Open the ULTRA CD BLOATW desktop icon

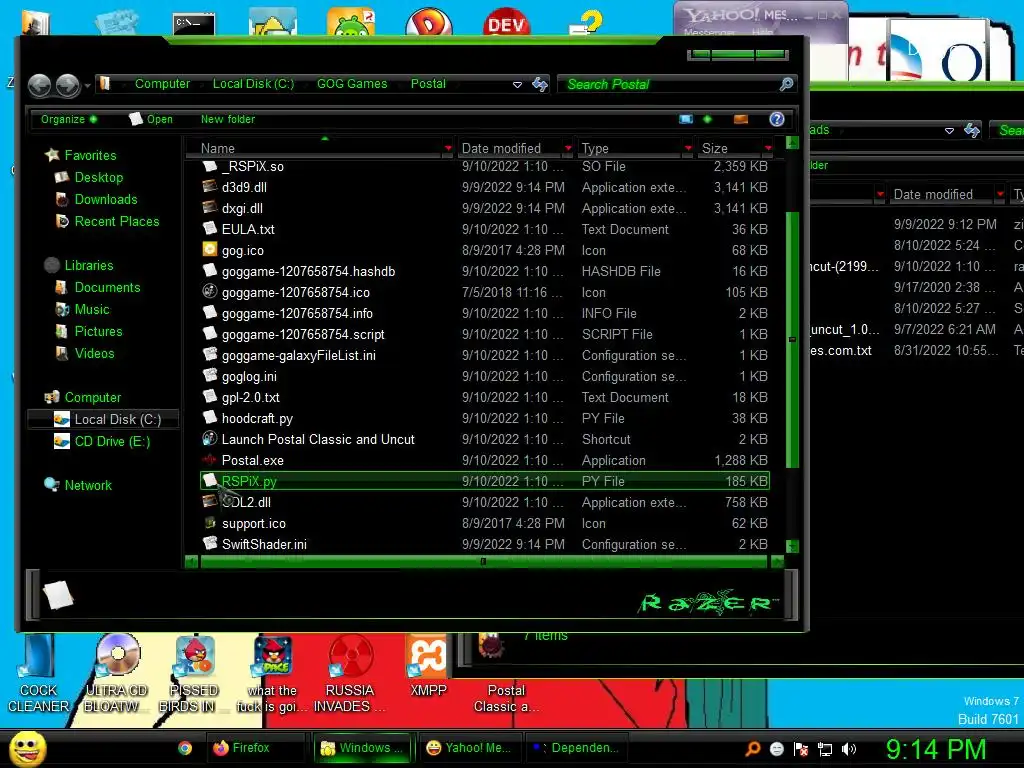[x=116, y=674]
